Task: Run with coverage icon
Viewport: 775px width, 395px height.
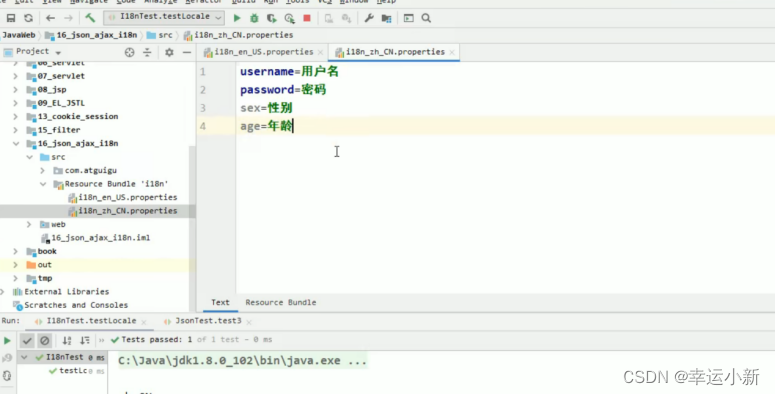Action: [271, 18]
